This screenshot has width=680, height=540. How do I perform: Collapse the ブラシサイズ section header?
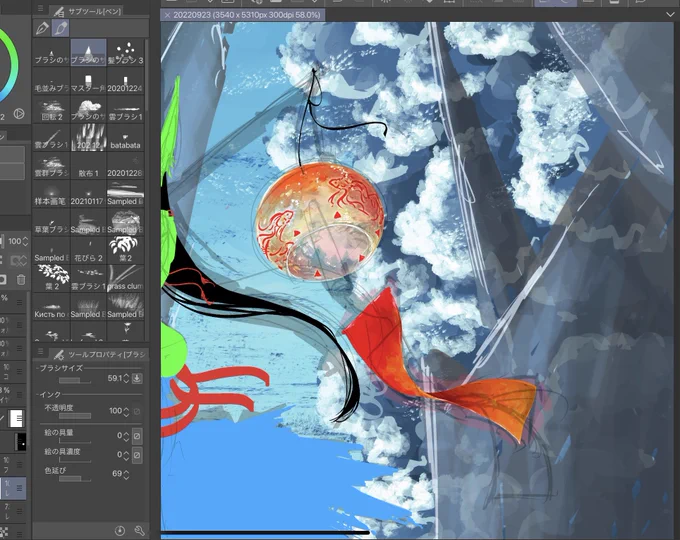tap(59, 368)
